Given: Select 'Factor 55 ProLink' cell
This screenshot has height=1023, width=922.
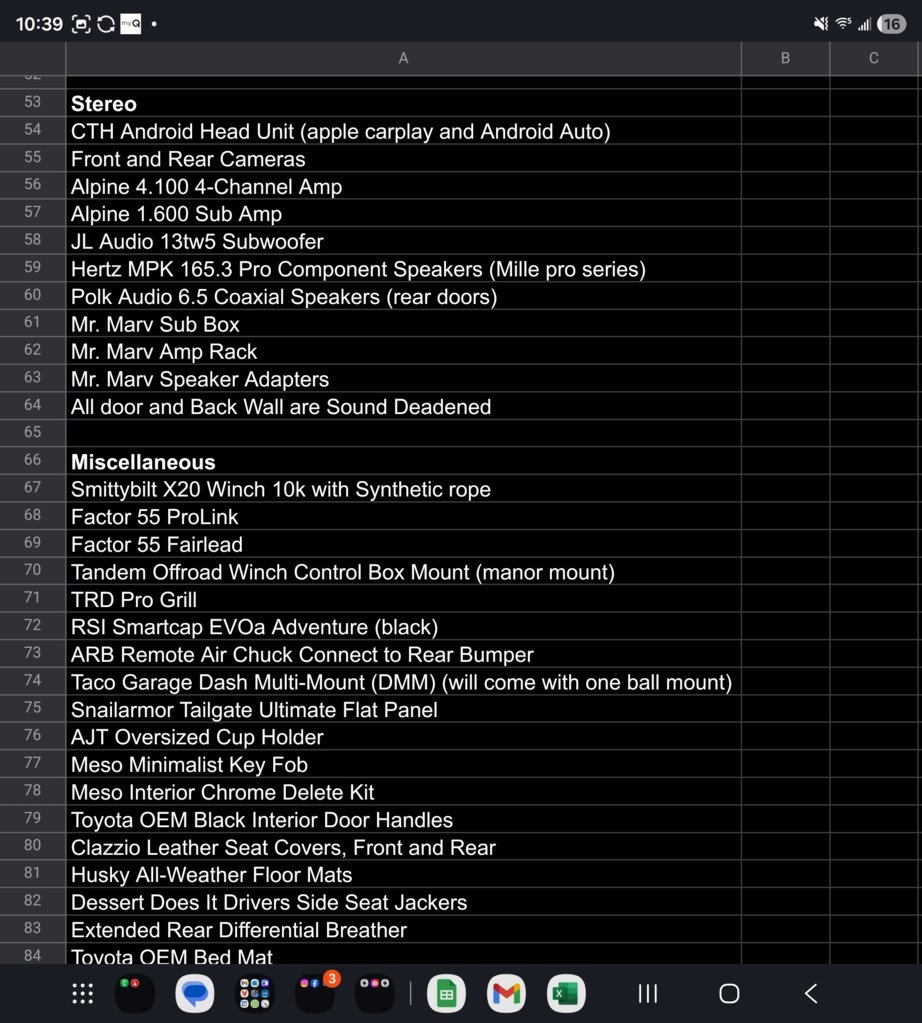Looking at the screenshot, I should coord(403,516).
